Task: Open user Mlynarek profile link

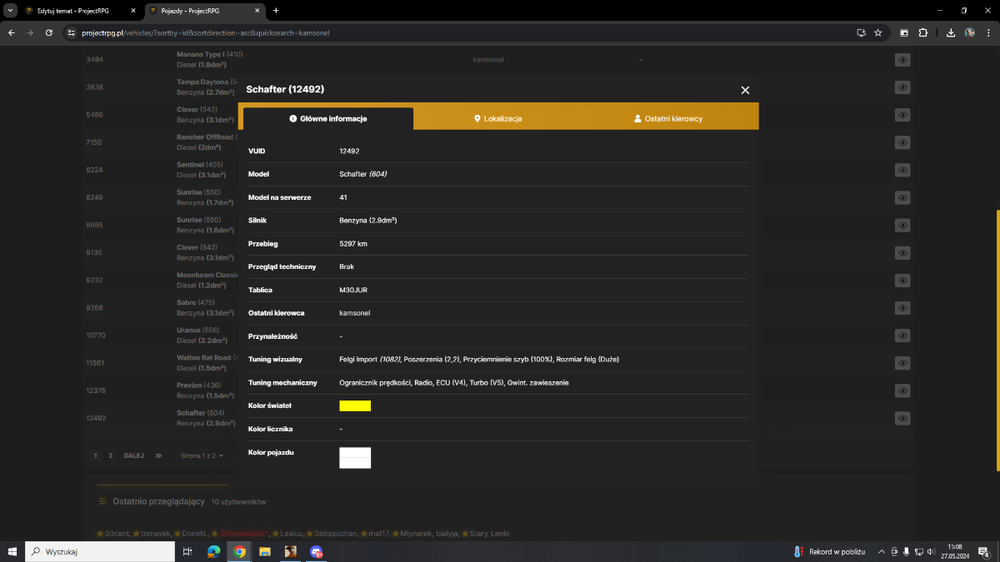Action: pyautogui.click(x=416, y=533)
